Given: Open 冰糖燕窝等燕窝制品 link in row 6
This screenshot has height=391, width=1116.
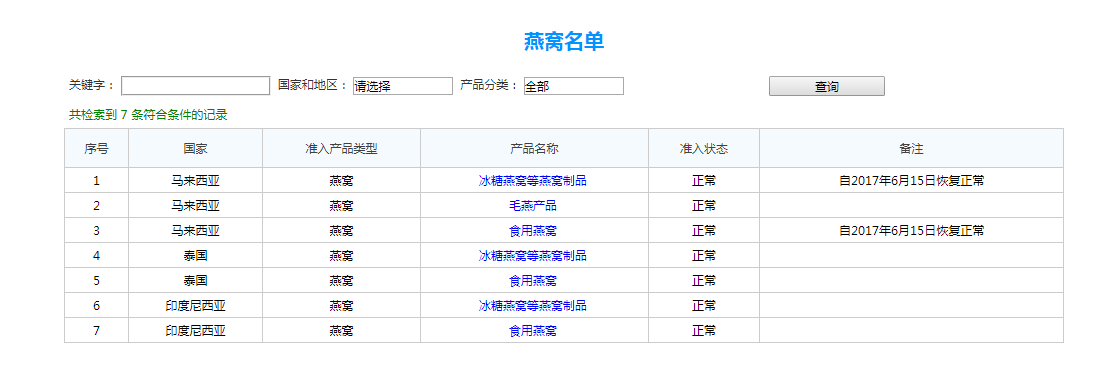Looking at the screenshot, I should coord(532,306).
